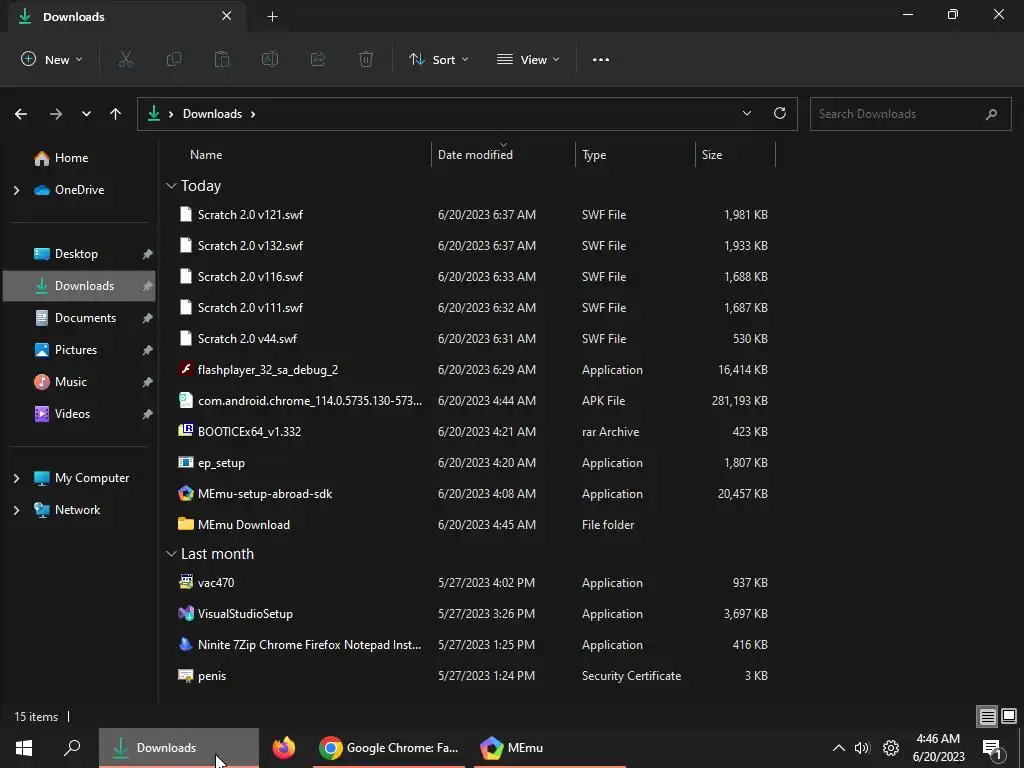Screen dimensions: 1024x768
Task: Click the Rename icon in toolbar
Action: coord(270,59)
